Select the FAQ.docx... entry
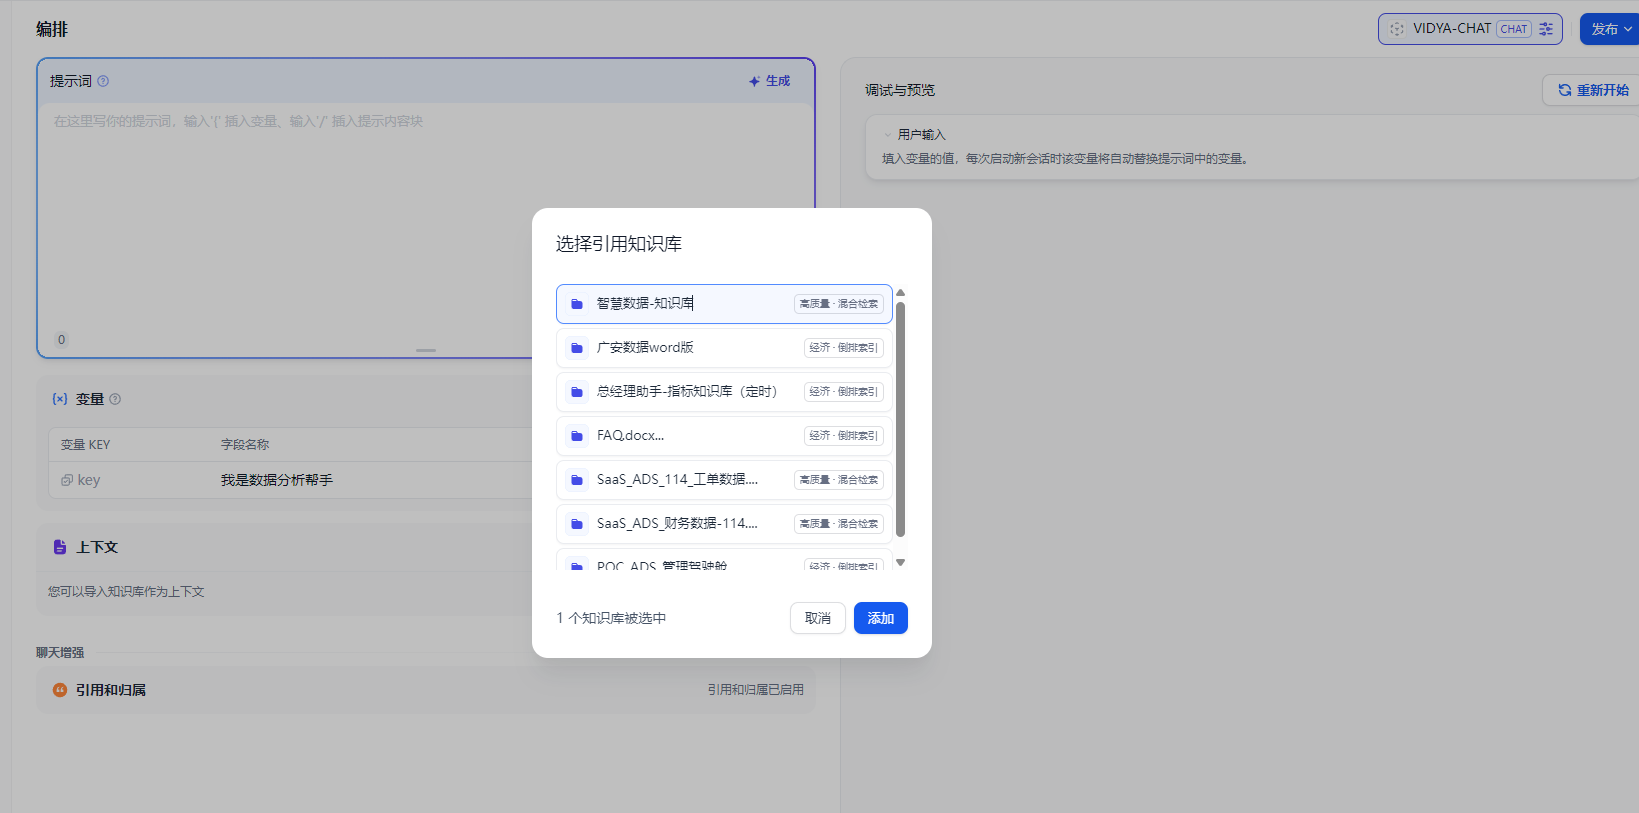Screen dimensions: 1639x813 [724, 436]
